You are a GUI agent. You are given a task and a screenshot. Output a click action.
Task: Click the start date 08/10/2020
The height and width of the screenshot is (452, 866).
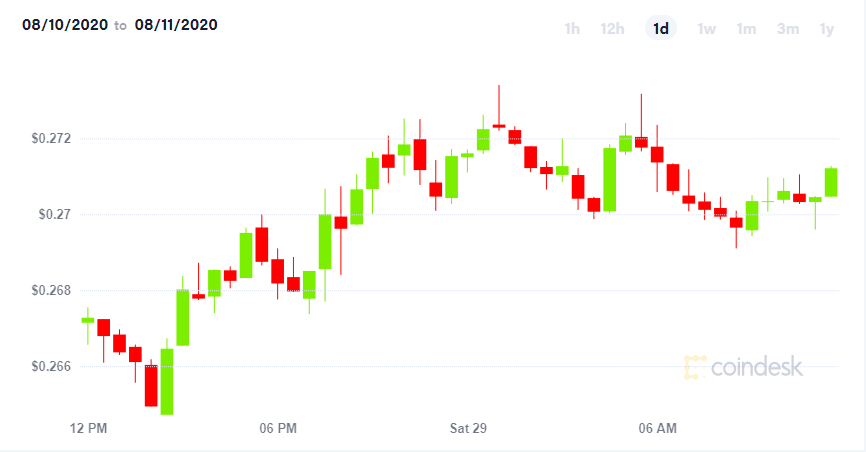tap(65, 25)
